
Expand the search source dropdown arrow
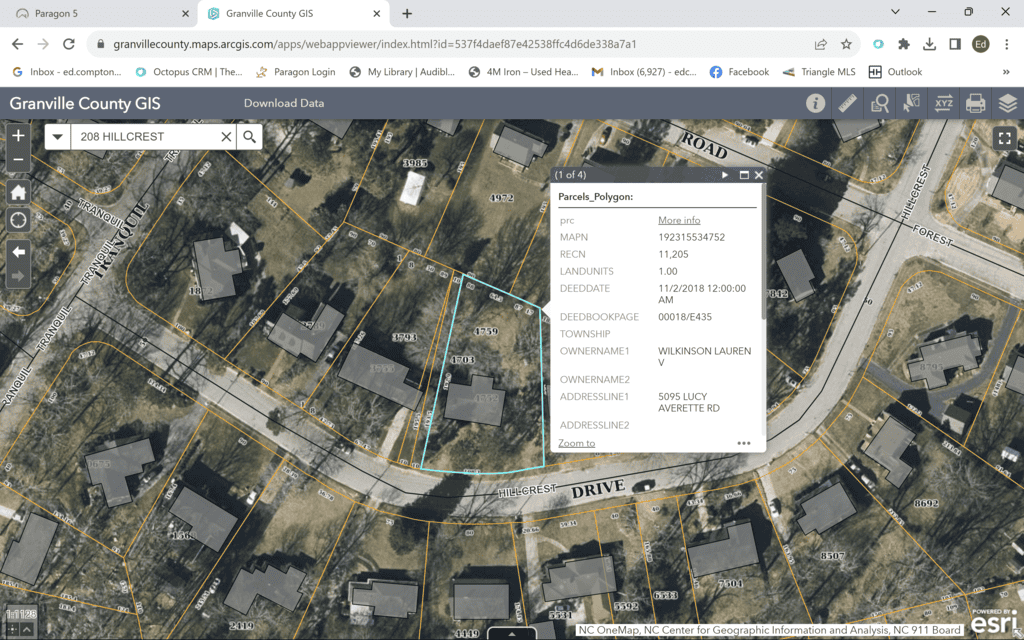click(x=57, y=137)
